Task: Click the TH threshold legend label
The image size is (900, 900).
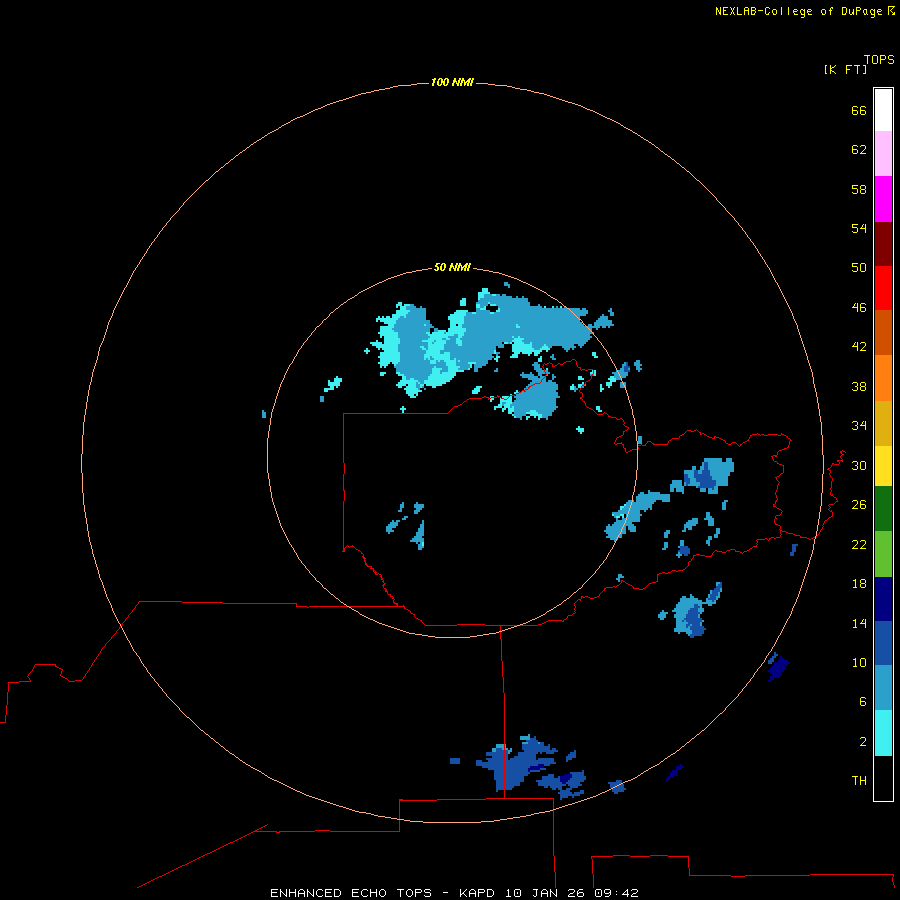Action: [859, 781]
